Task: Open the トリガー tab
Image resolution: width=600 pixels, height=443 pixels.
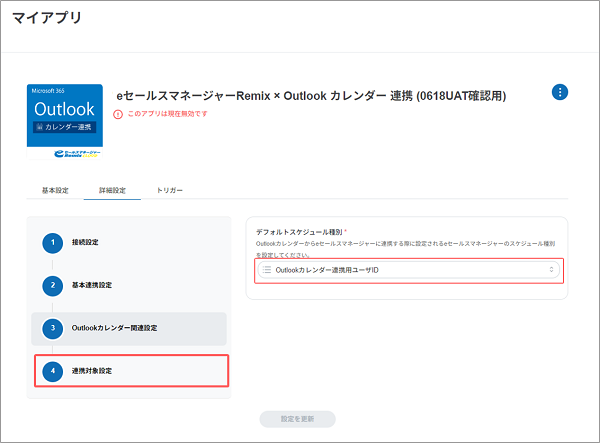Action: pyautogui.click(x=170, y=189)
